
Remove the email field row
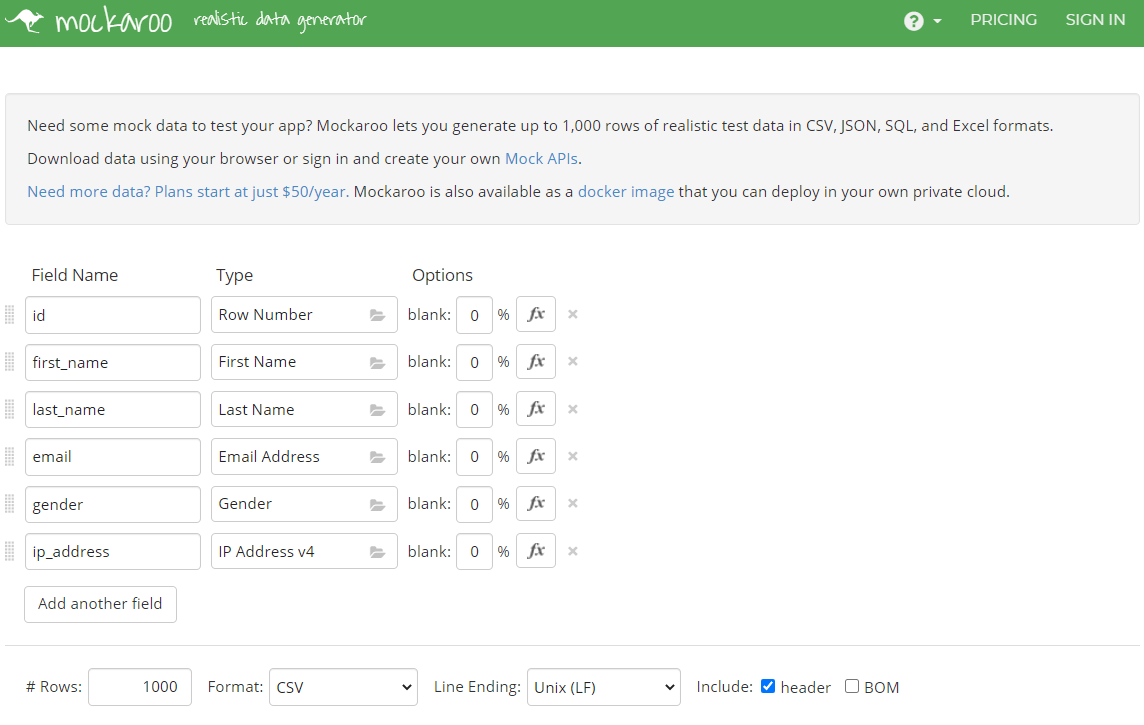click(573, 457)
